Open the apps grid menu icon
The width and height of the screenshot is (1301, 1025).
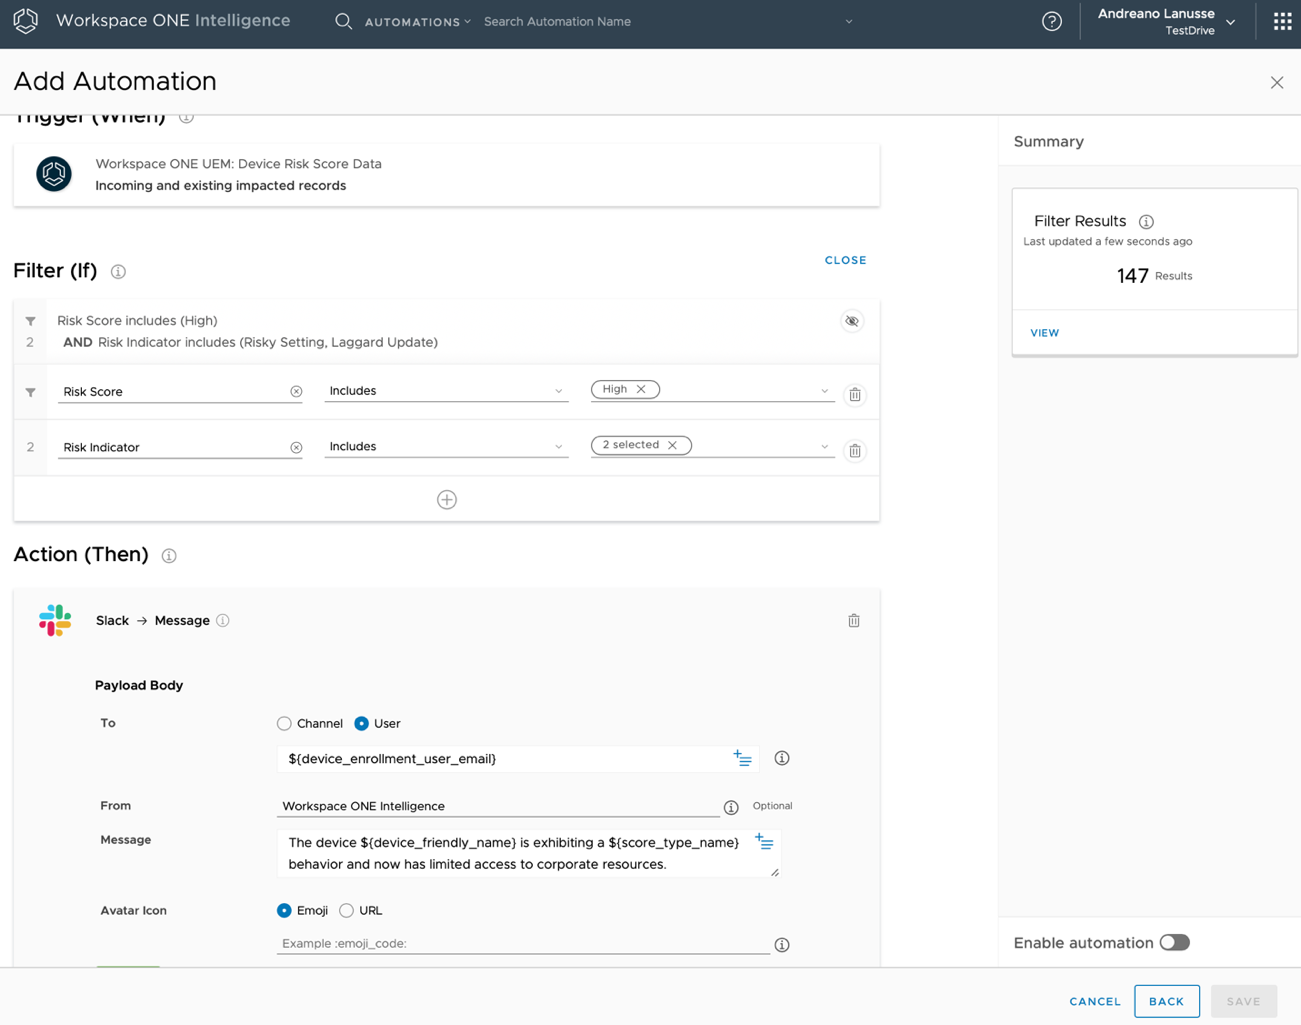coord(1282,22)
